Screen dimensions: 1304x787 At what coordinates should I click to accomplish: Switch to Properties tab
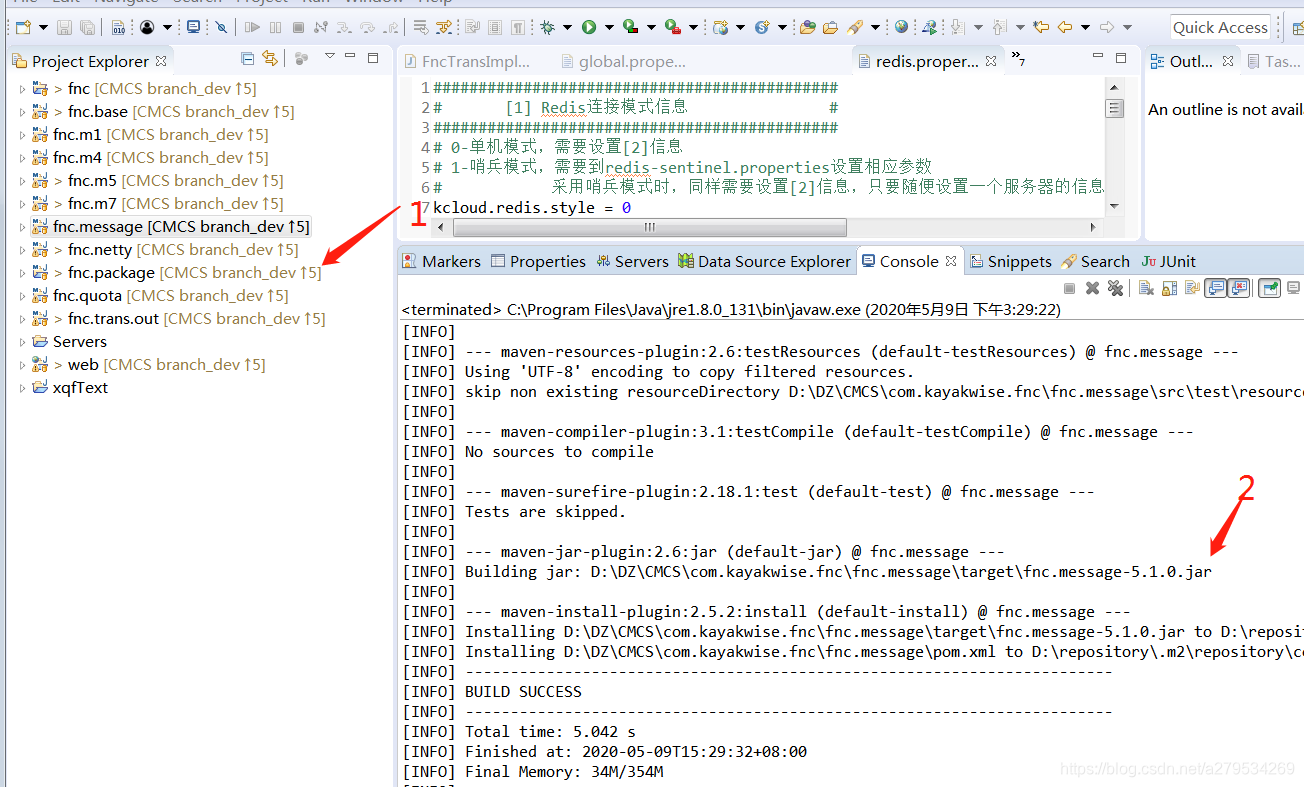(x=538, y=261)
